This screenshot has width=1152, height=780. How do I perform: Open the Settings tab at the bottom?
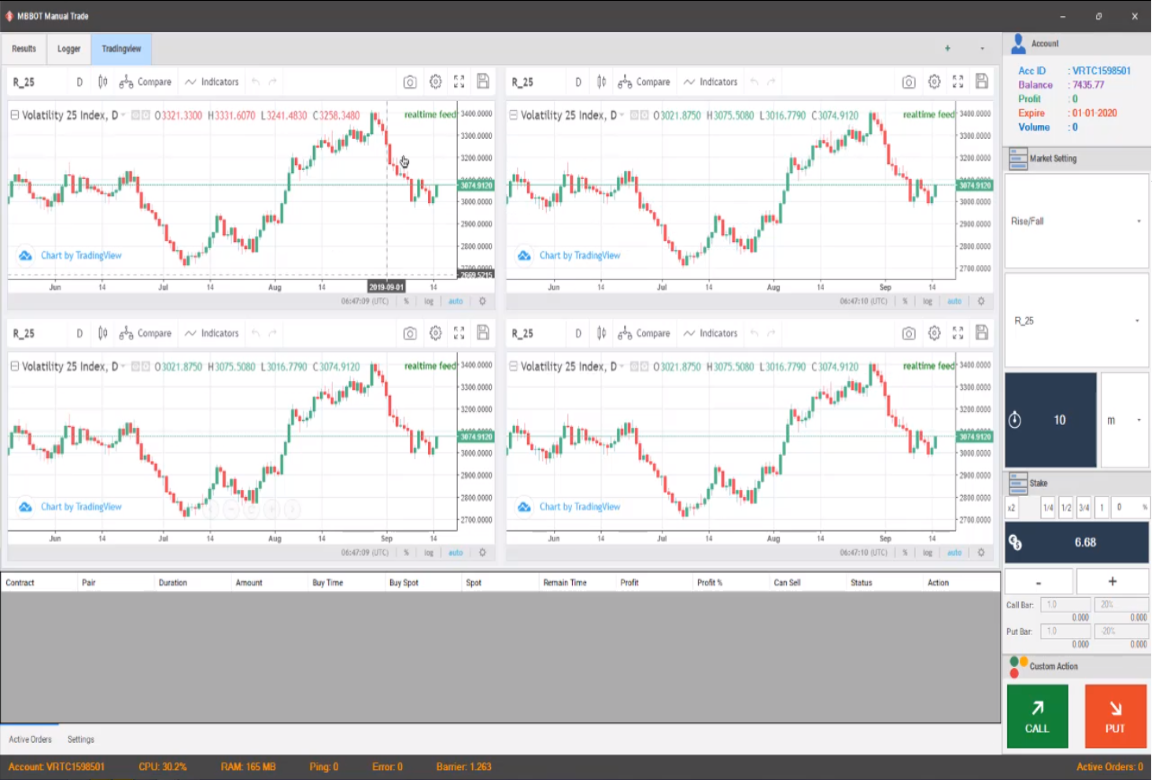tap(81, 739)
